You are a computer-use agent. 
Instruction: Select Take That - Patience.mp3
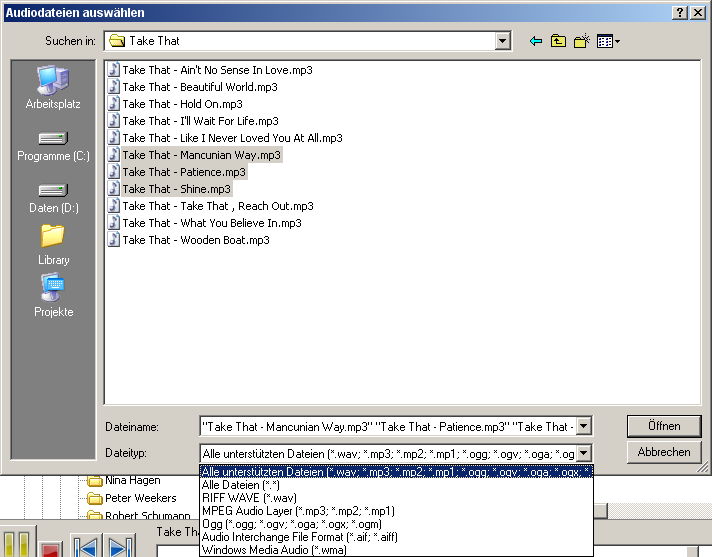pos(177,172)
